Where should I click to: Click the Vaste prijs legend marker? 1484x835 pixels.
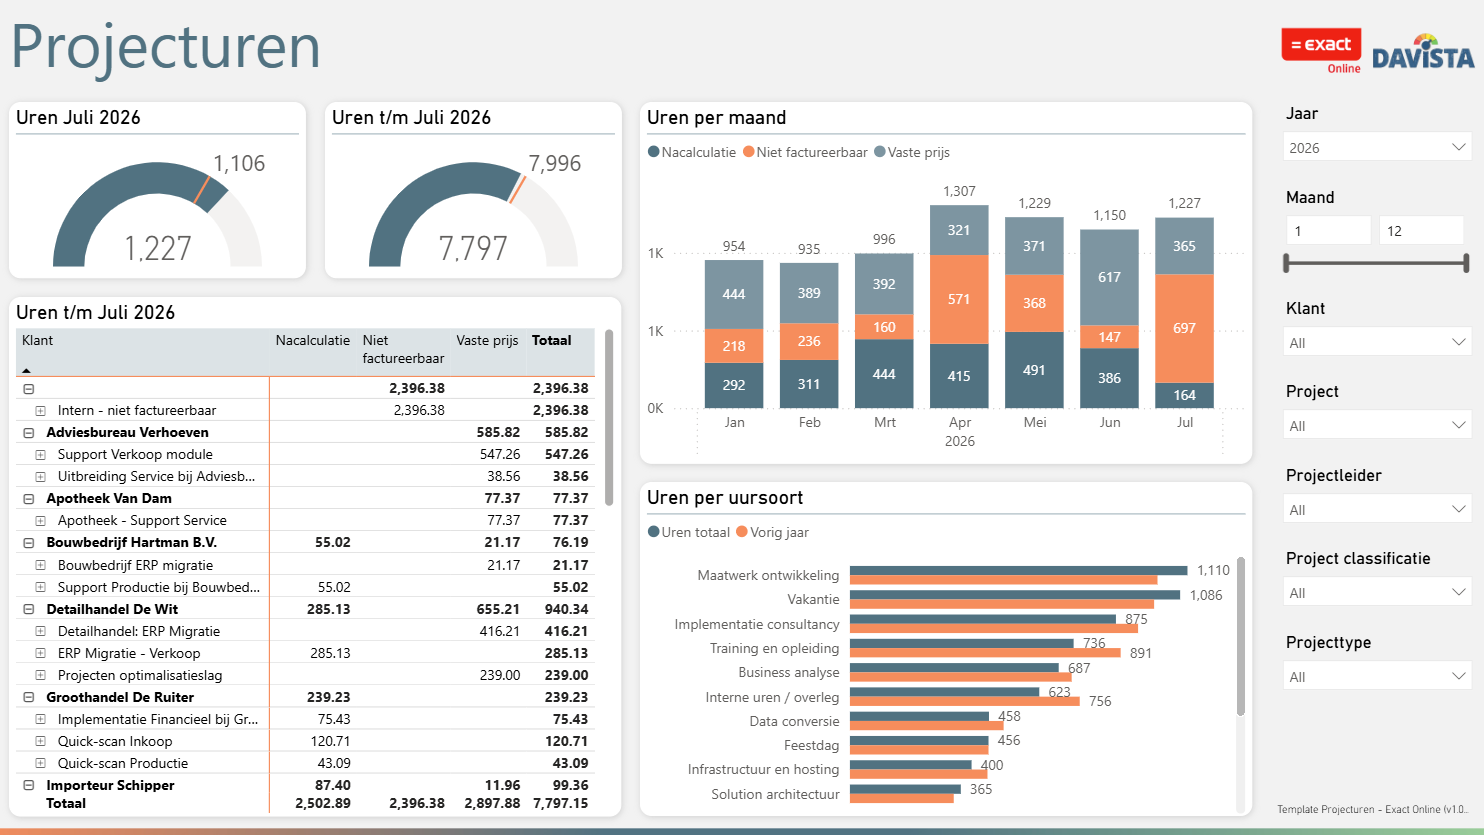(880, 152)
